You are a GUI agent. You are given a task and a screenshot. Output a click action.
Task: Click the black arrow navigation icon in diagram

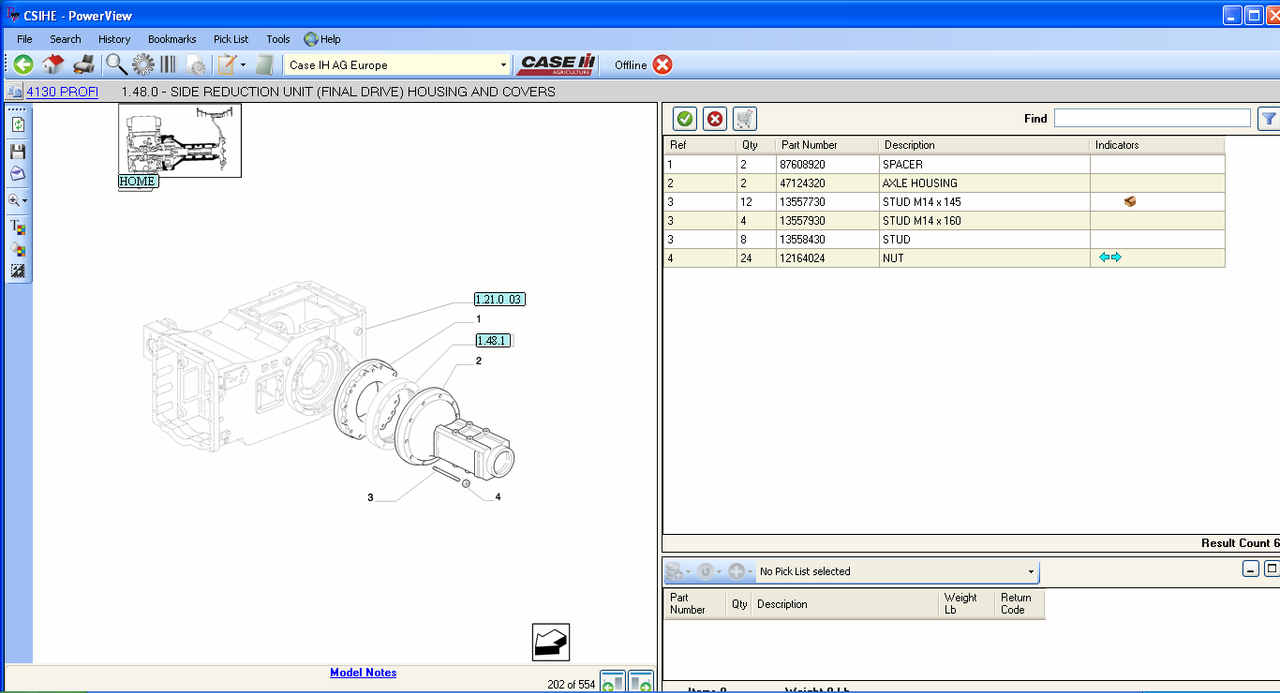point(551,642)
